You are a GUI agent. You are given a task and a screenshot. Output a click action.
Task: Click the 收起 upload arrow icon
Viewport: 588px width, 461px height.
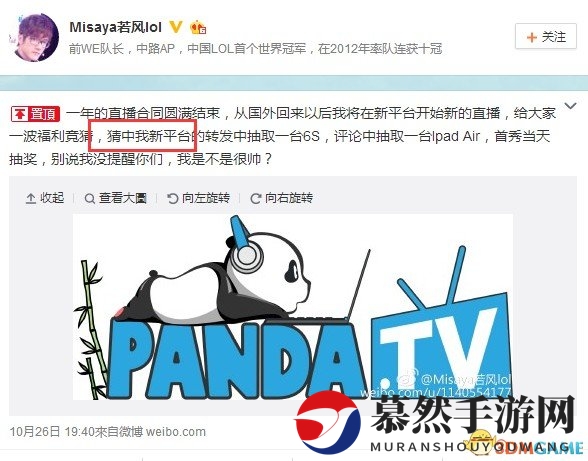point(30,198)
